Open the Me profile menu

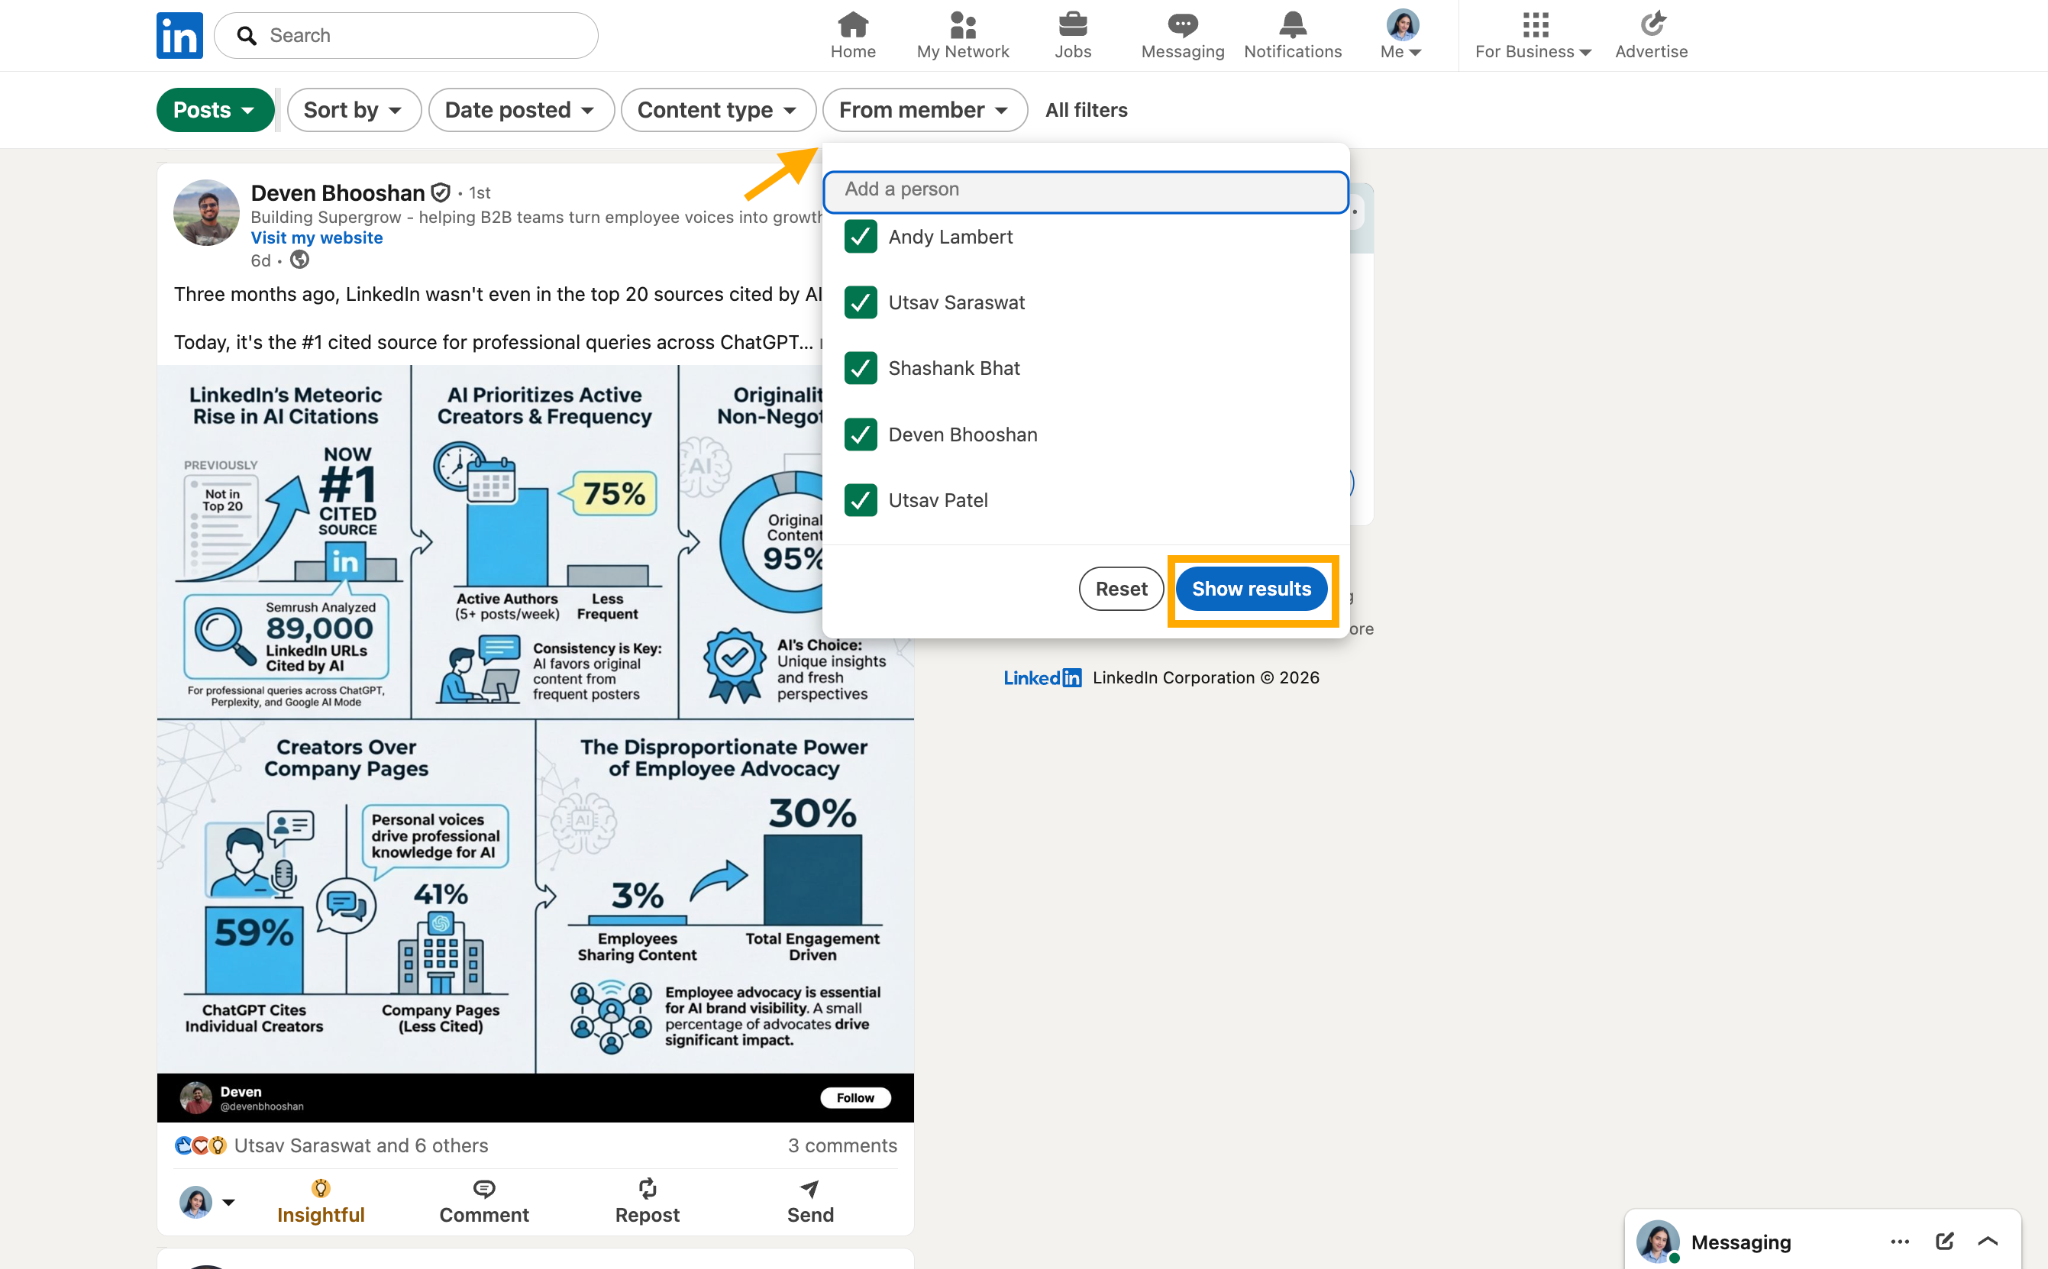click(x=1402, y=36)
